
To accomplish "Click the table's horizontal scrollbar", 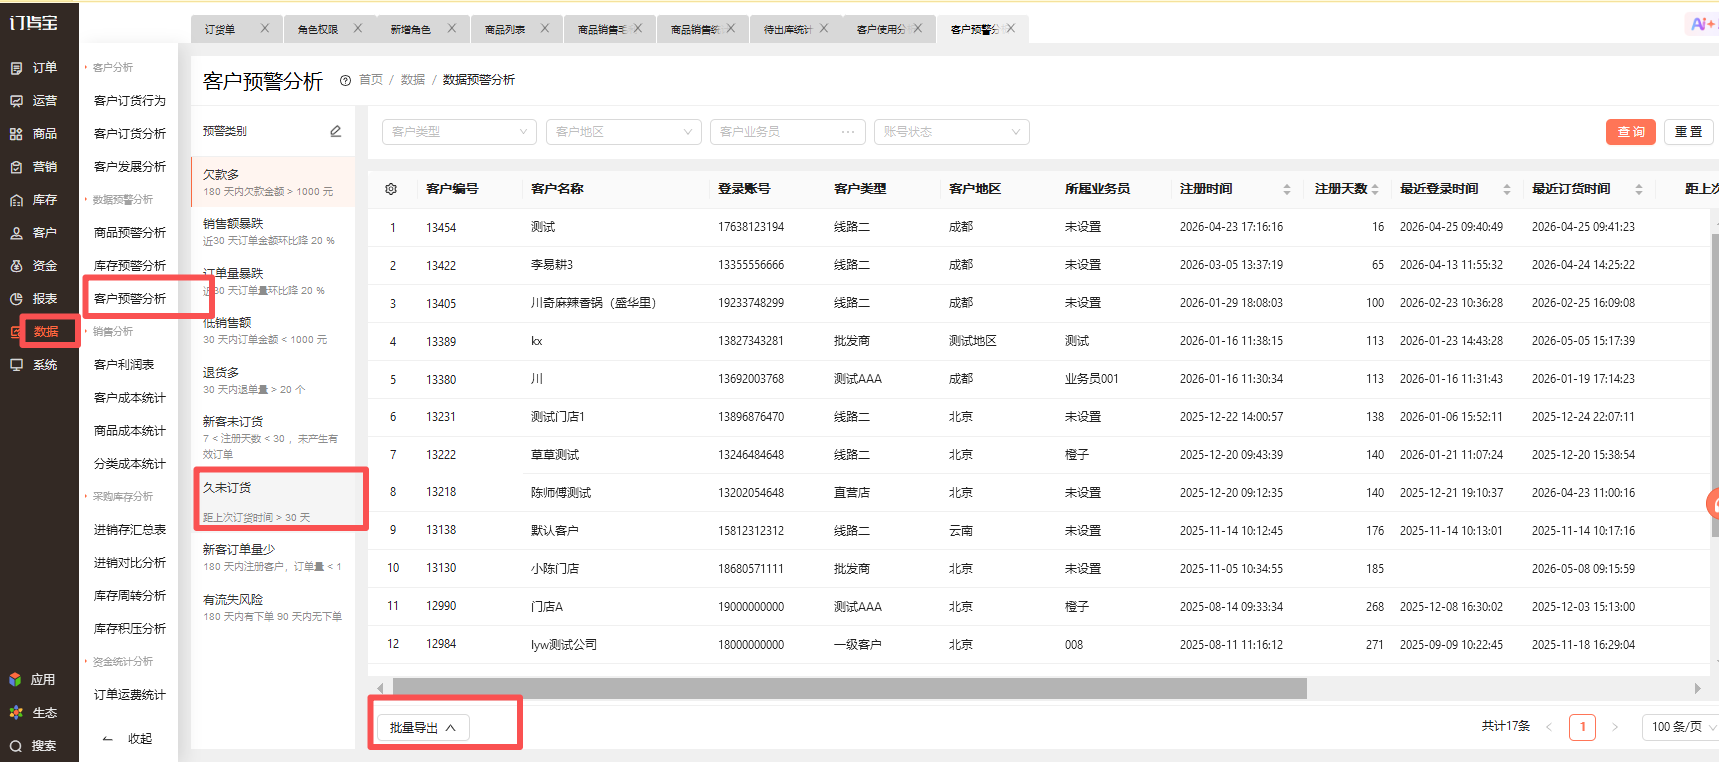I will pyautogui.click(x=850, y=688).
